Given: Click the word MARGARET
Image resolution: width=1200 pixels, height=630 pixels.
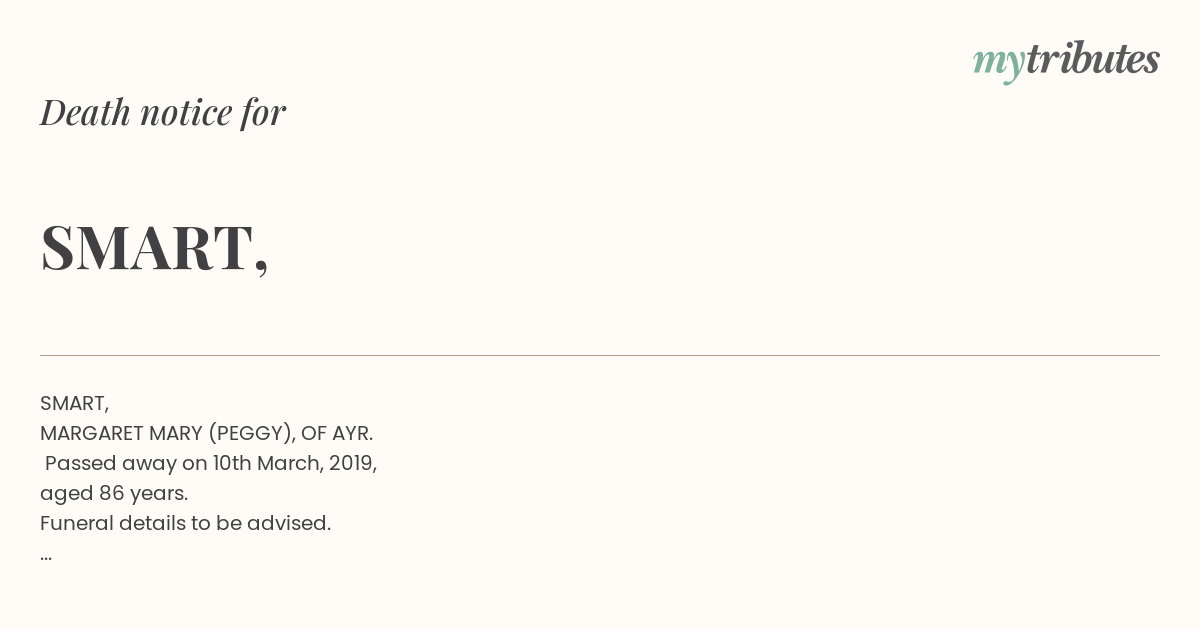Looking at the screenshot, I should click(92, 434).
